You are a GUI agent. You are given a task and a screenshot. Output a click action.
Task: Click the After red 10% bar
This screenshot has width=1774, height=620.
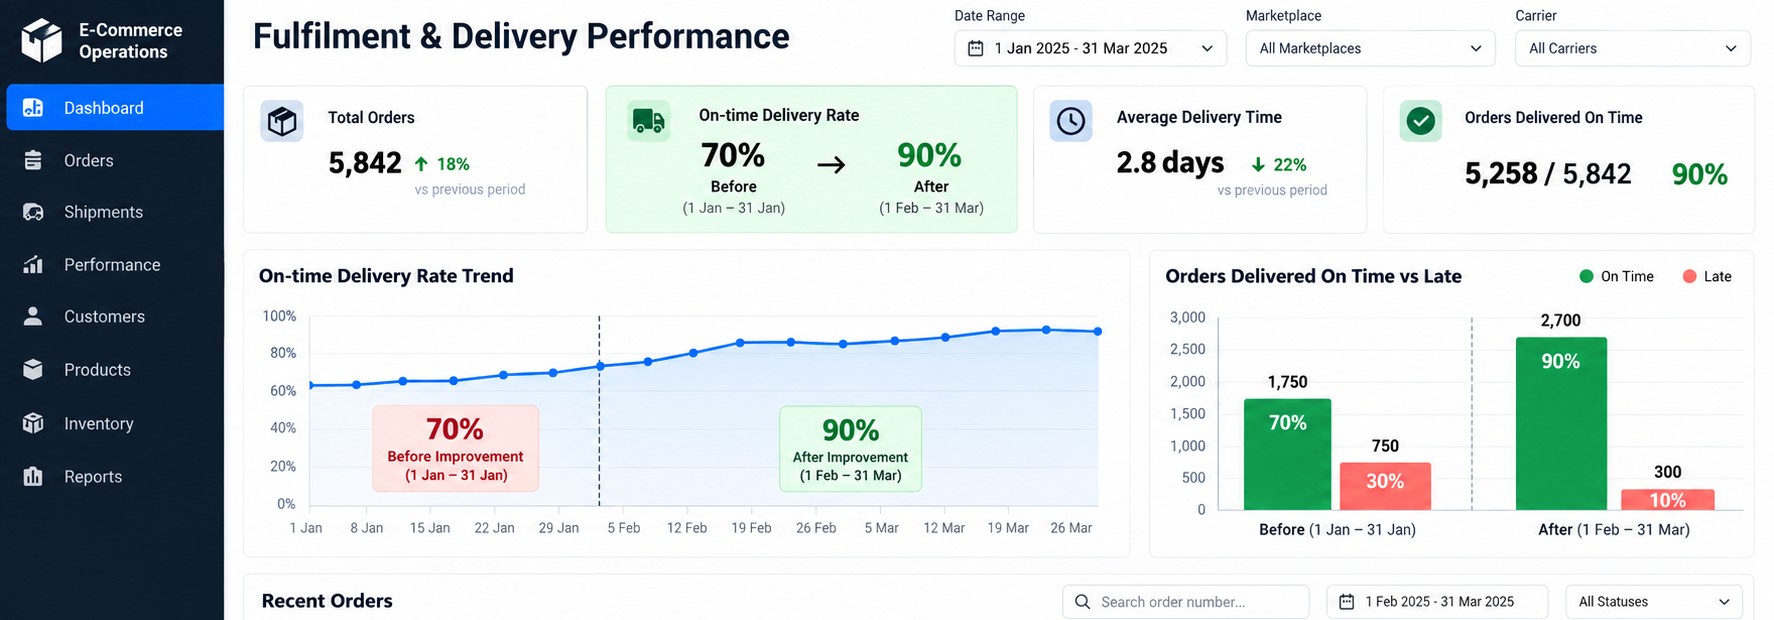pos(1668,499)
